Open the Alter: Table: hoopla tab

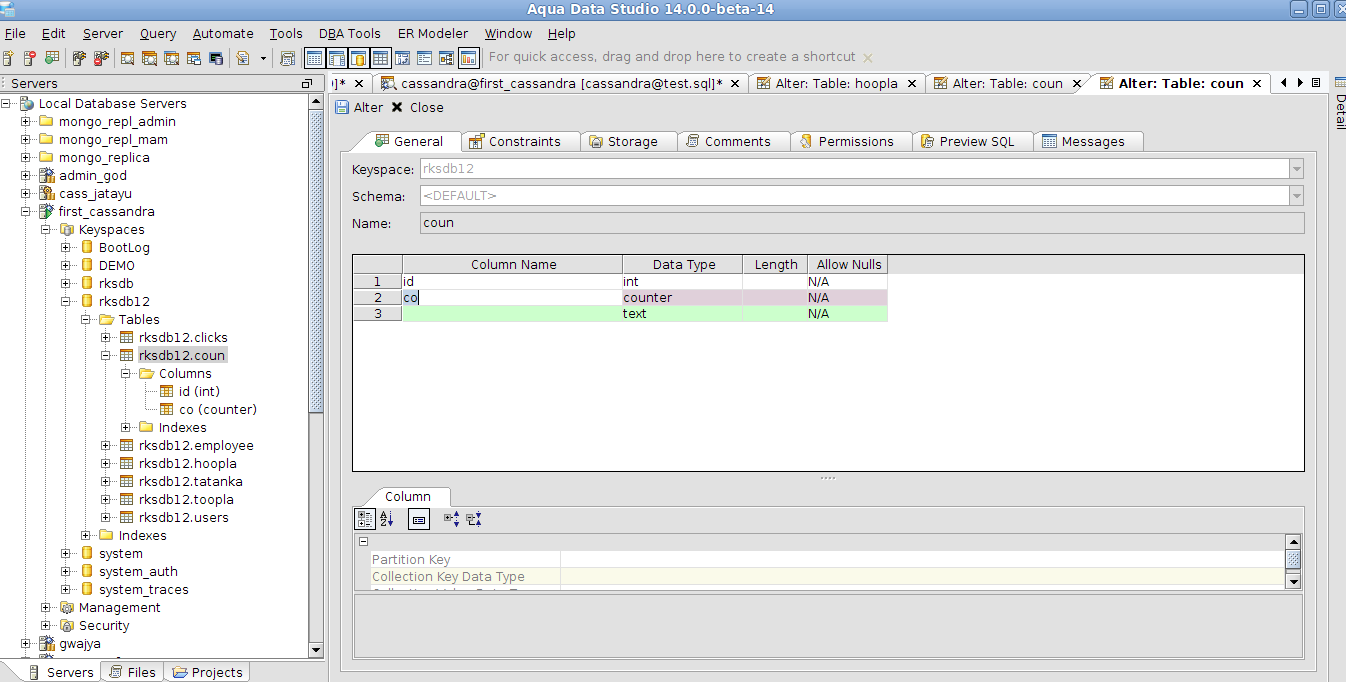tap(836, 83)
